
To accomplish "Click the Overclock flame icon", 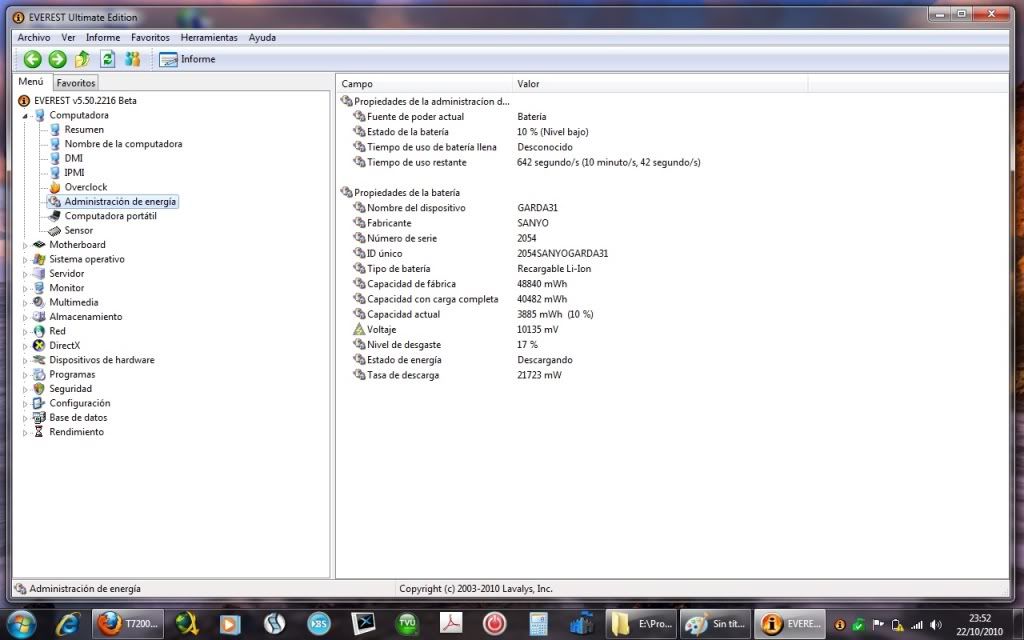I will (x=55, y=187).
